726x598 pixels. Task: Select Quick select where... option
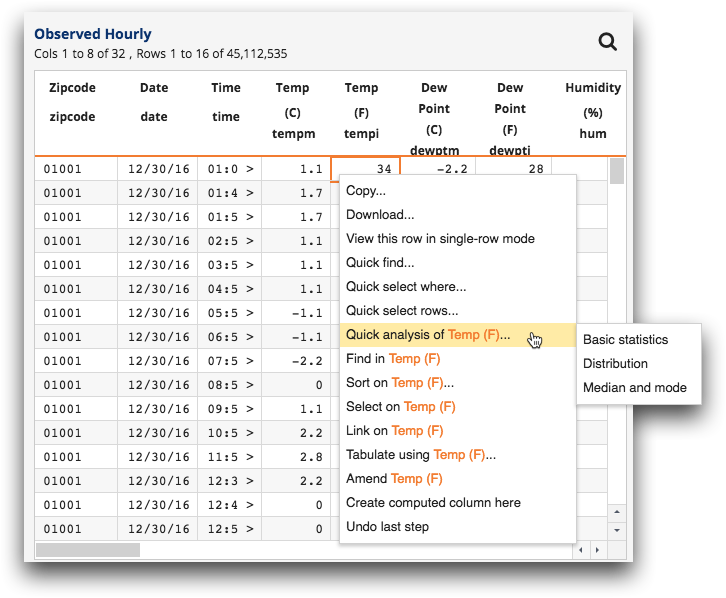click(457, 287)
